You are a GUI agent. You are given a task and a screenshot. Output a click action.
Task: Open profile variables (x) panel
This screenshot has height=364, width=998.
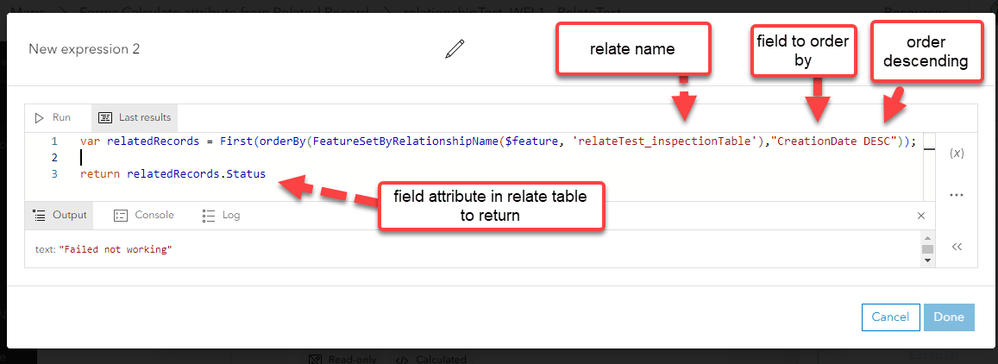(x=955, y=153)
